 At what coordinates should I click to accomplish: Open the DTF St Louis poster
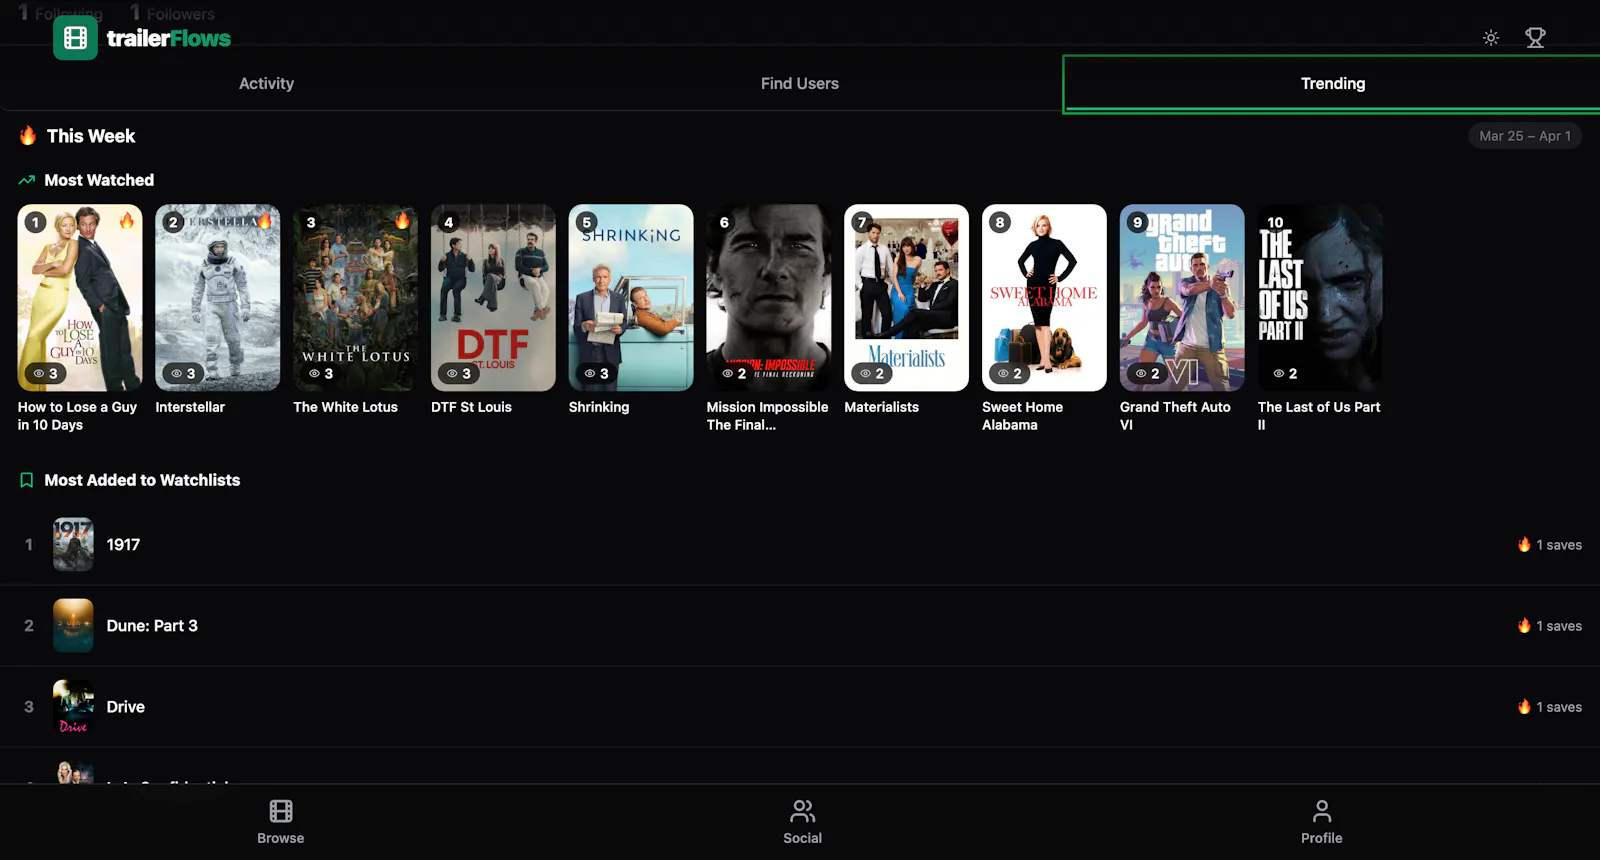(493, 298)
